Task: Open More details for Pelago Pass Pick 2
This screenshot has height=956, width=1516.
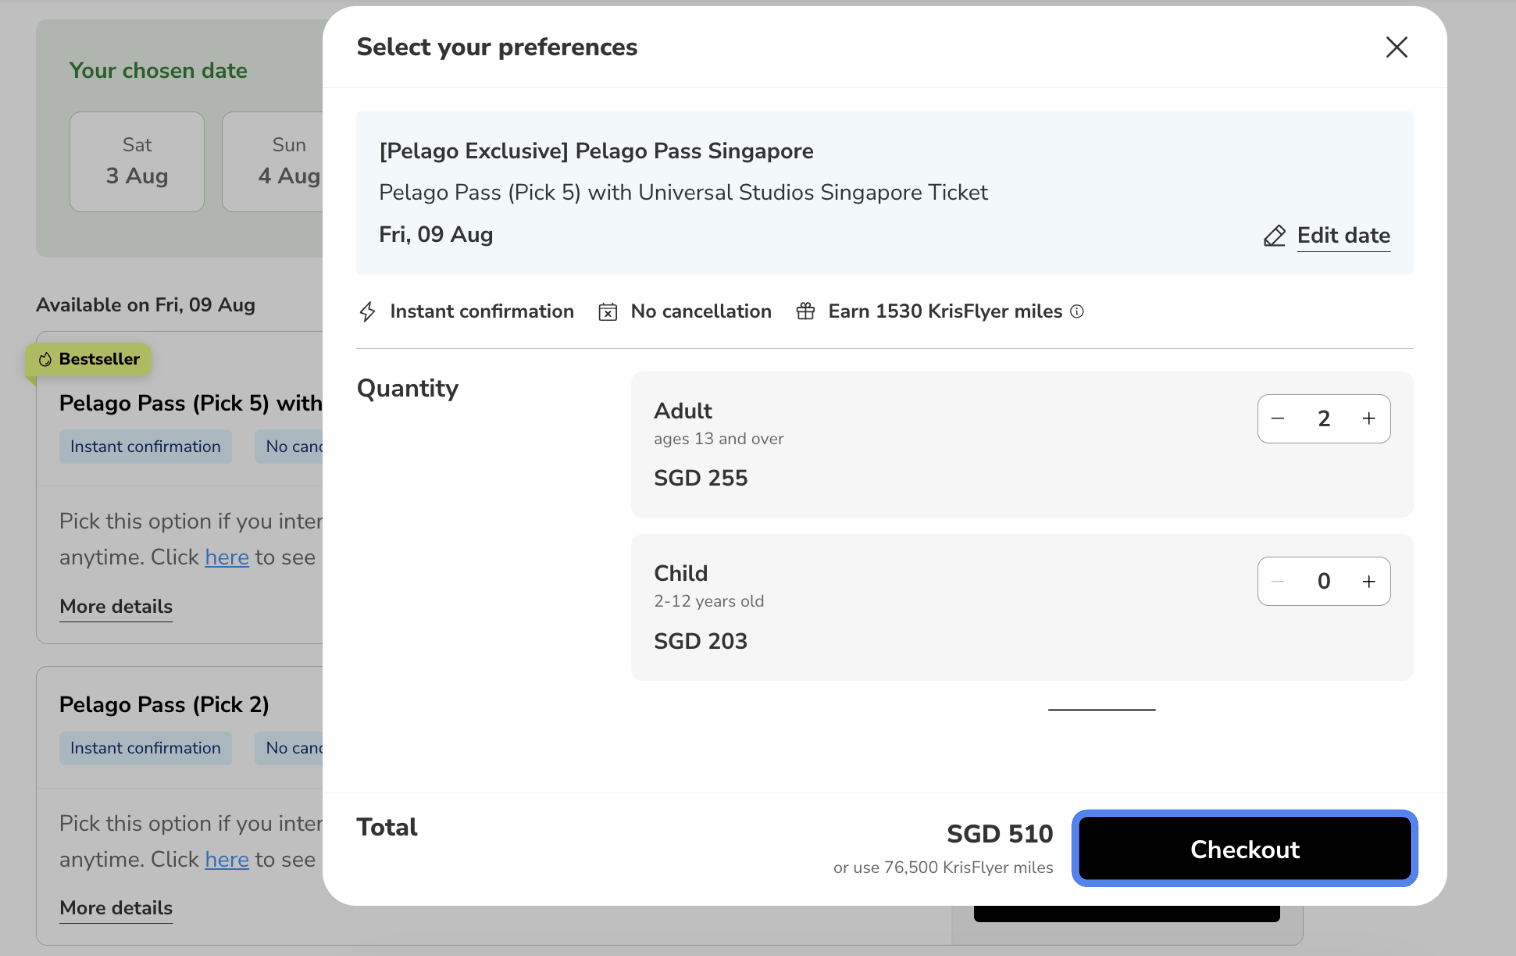Action: pyautogui.click(x=116, y=908)
